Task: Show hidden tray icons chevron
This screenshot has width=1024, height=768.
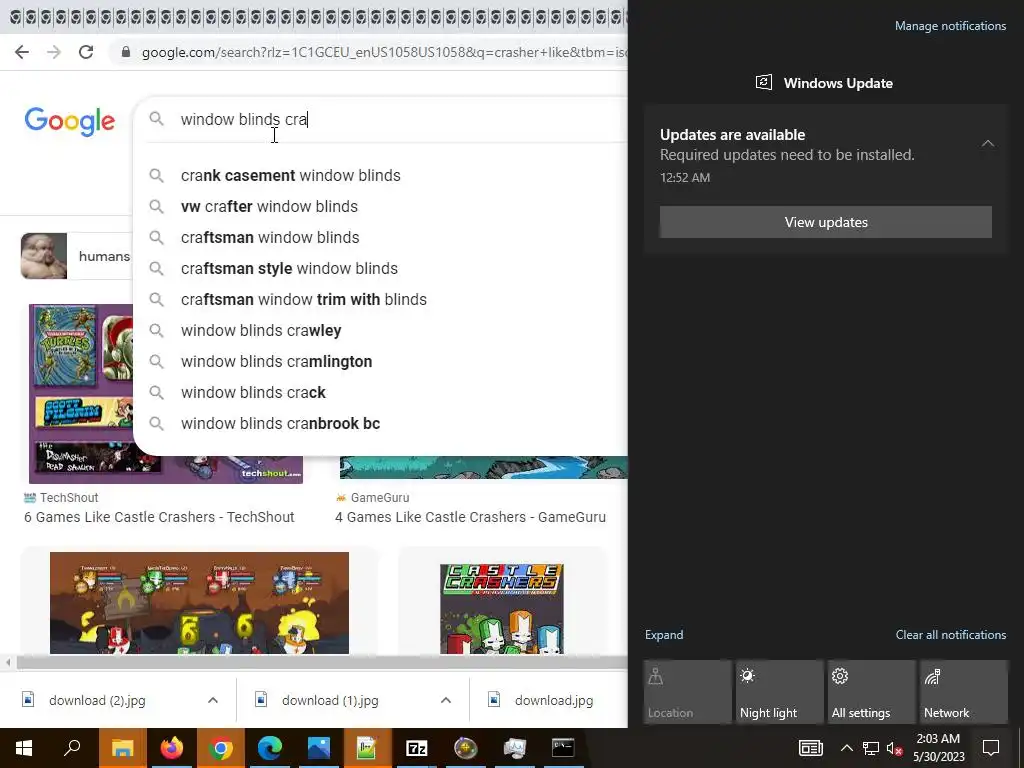Action: (x=846, y=748)
